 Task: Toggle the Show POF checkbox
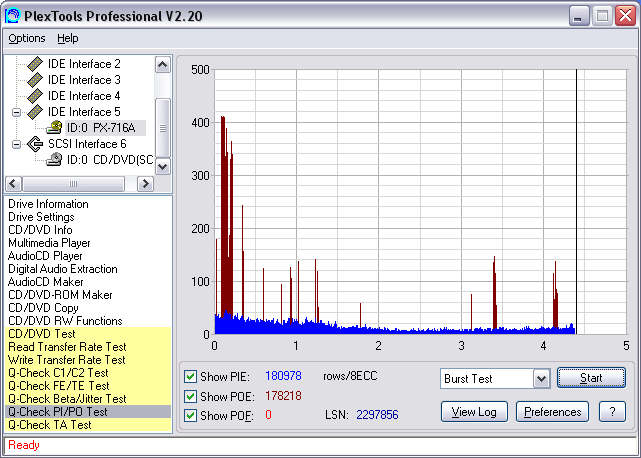tap(190, 415)
